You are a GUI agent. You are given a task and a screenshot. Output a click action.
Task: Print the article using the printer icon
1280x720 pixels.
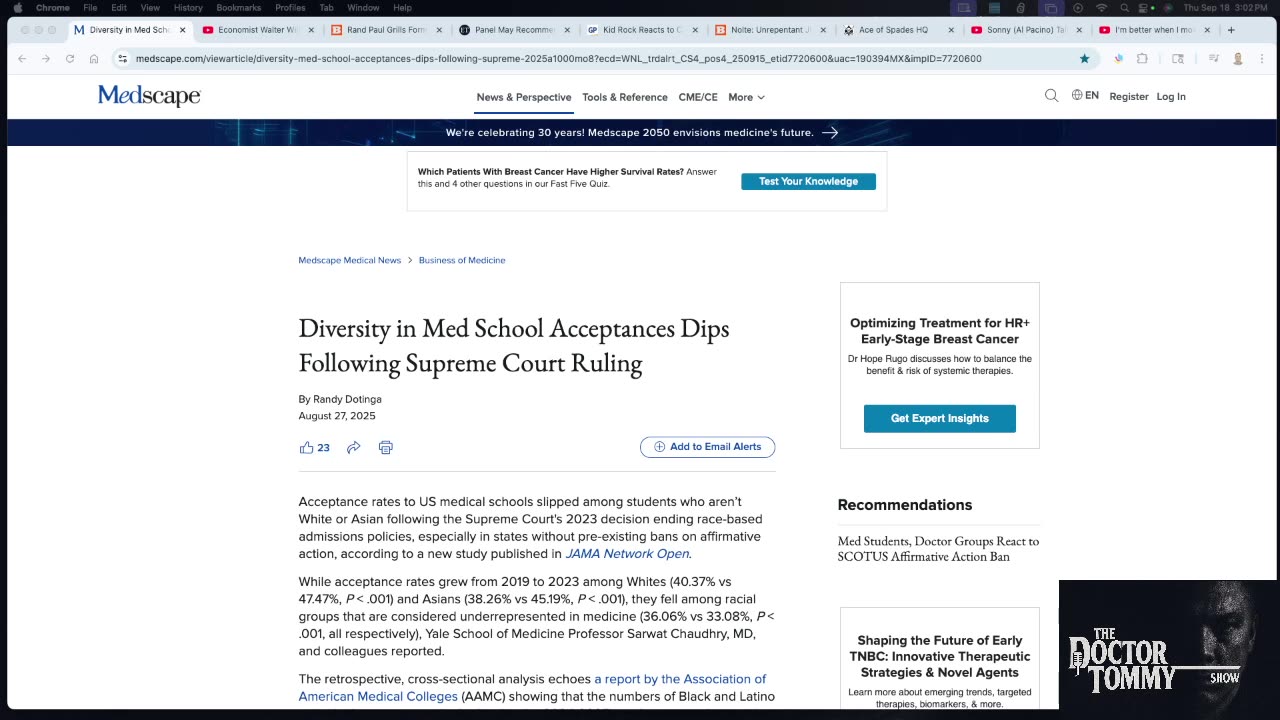click(x=386, y=447)
